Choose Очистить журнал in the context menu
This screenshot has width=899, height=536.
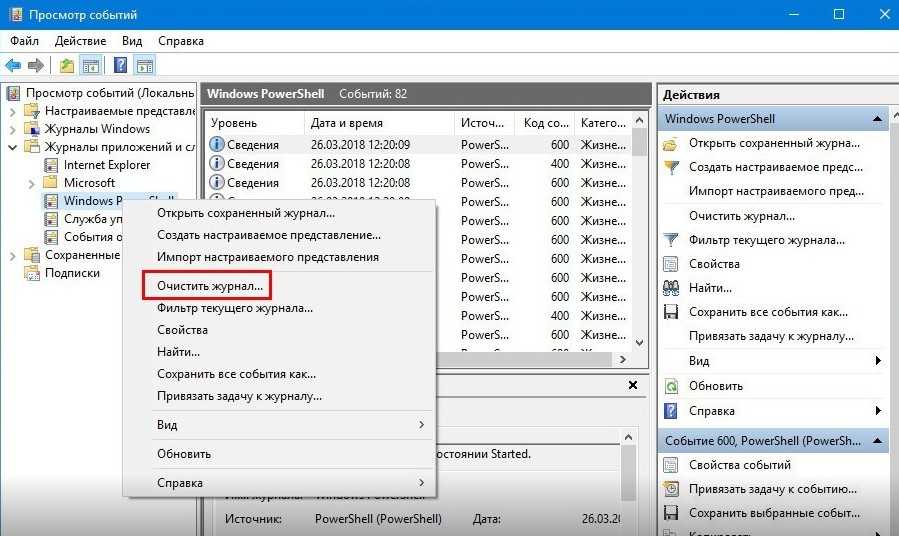(x=210, y=286)
